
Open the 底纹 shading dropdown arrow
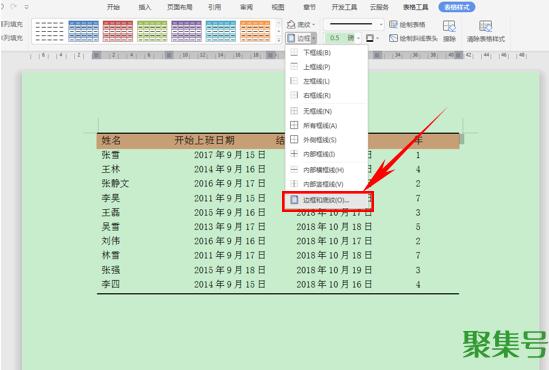[x=314, y=25]
